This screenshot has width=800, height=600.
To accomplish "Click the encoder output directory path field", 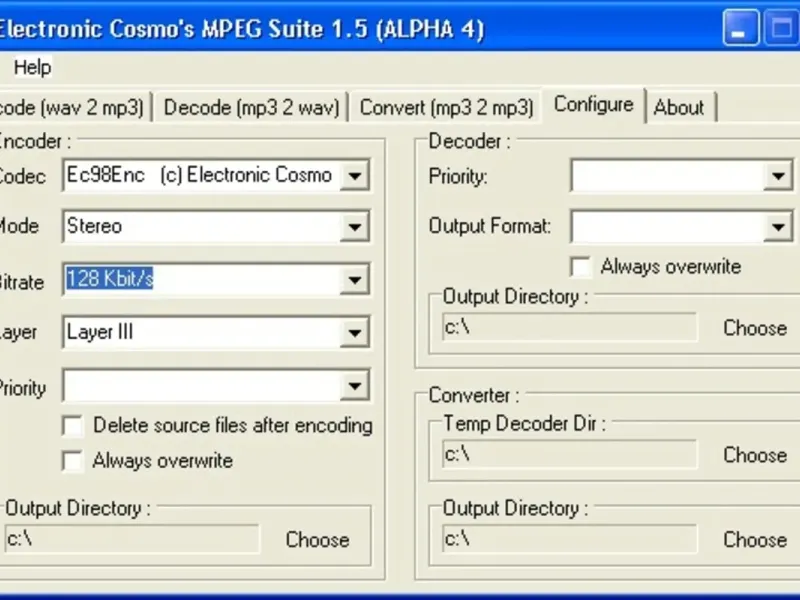I will pos(132,539).
